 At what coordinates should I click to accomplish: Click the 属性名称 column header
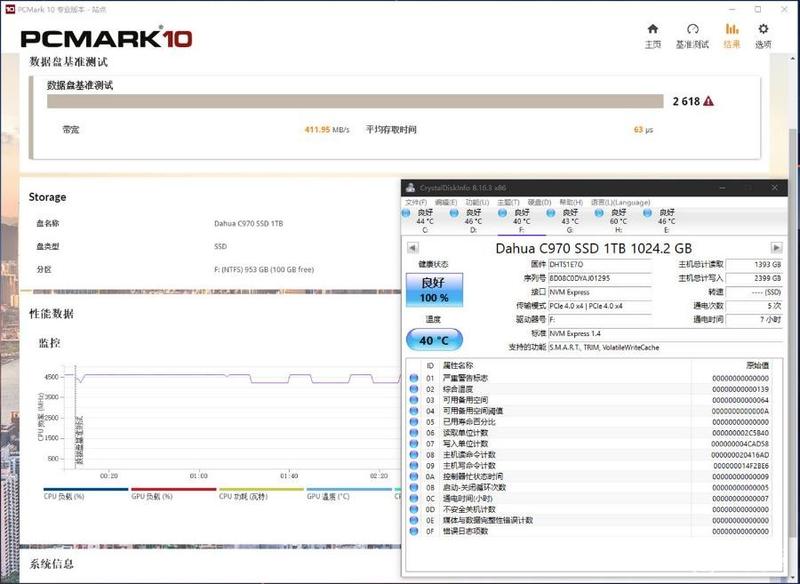pos(458,365)
